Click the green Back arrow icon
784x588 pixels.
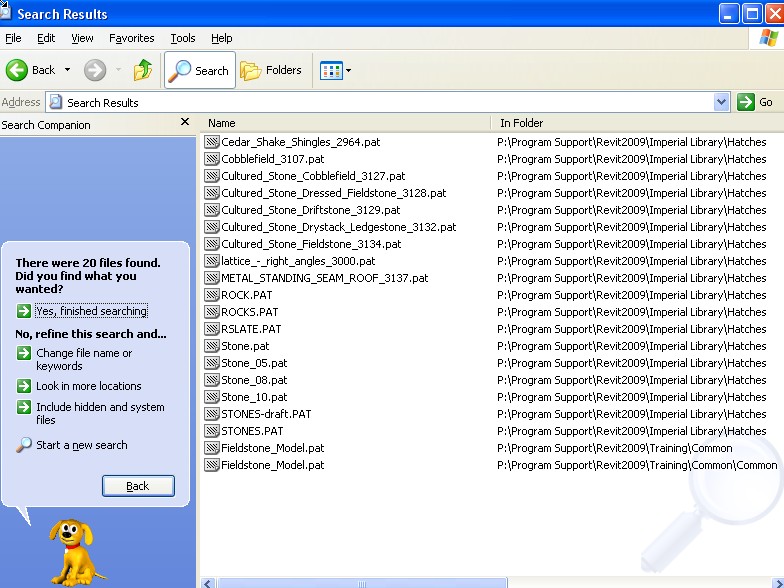[16, 70]
